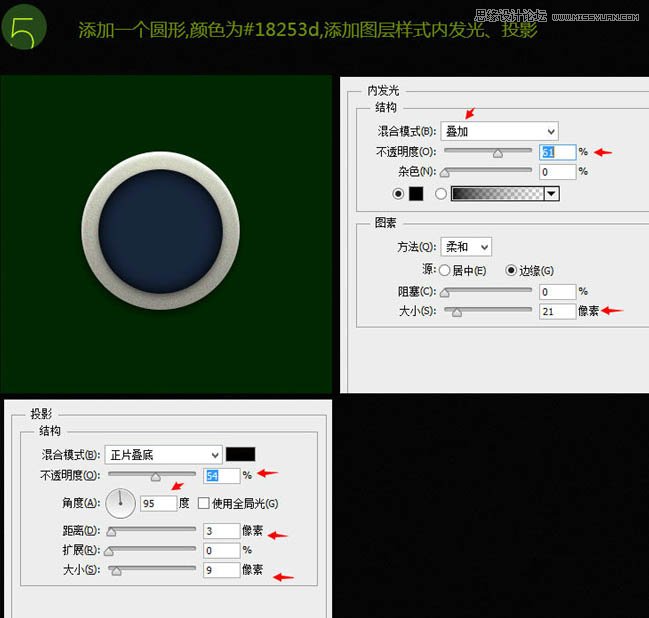Select 居中(E) center source radio button
The image size is (649, 618).
(444, 270)
